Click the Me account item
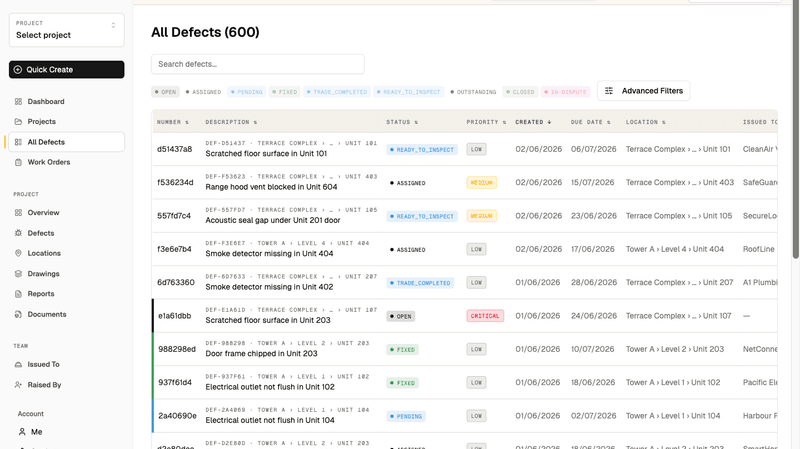This screenshot has height=449, width=800. point(66,432)
